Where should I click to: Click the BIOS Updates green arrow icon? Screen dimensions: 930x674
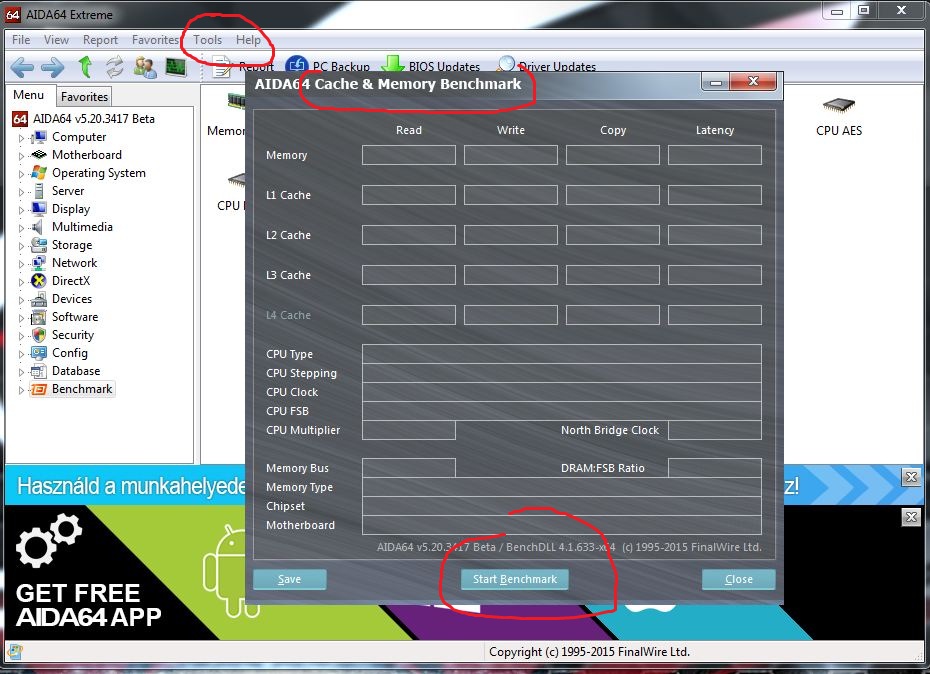(x=392, y=65)
